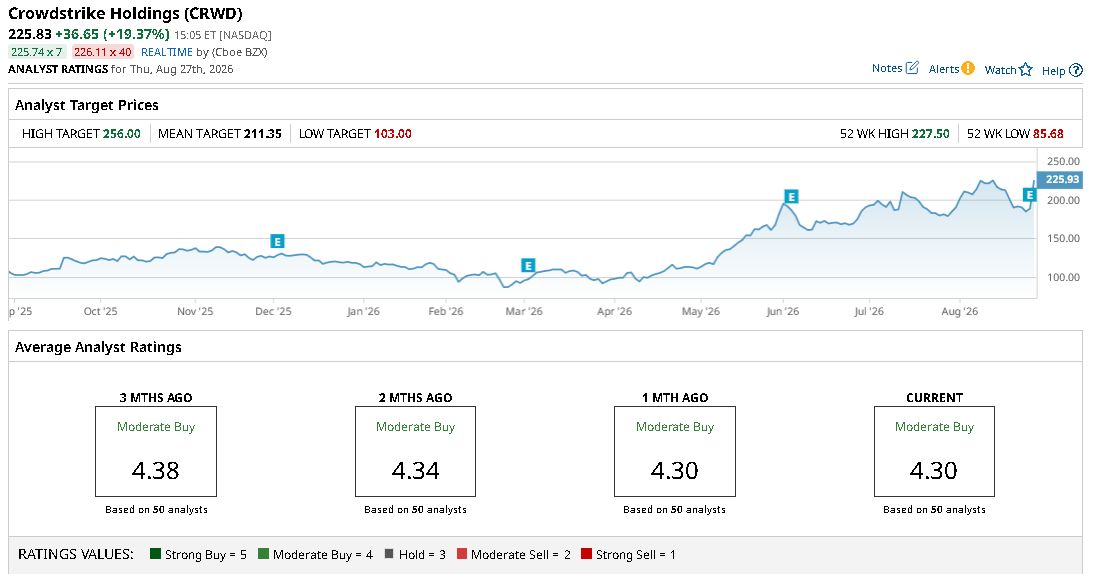Click the 100.00 price axis label
The height and width of the screenshot is (587, 1097).
click(x=1063, y=278)
